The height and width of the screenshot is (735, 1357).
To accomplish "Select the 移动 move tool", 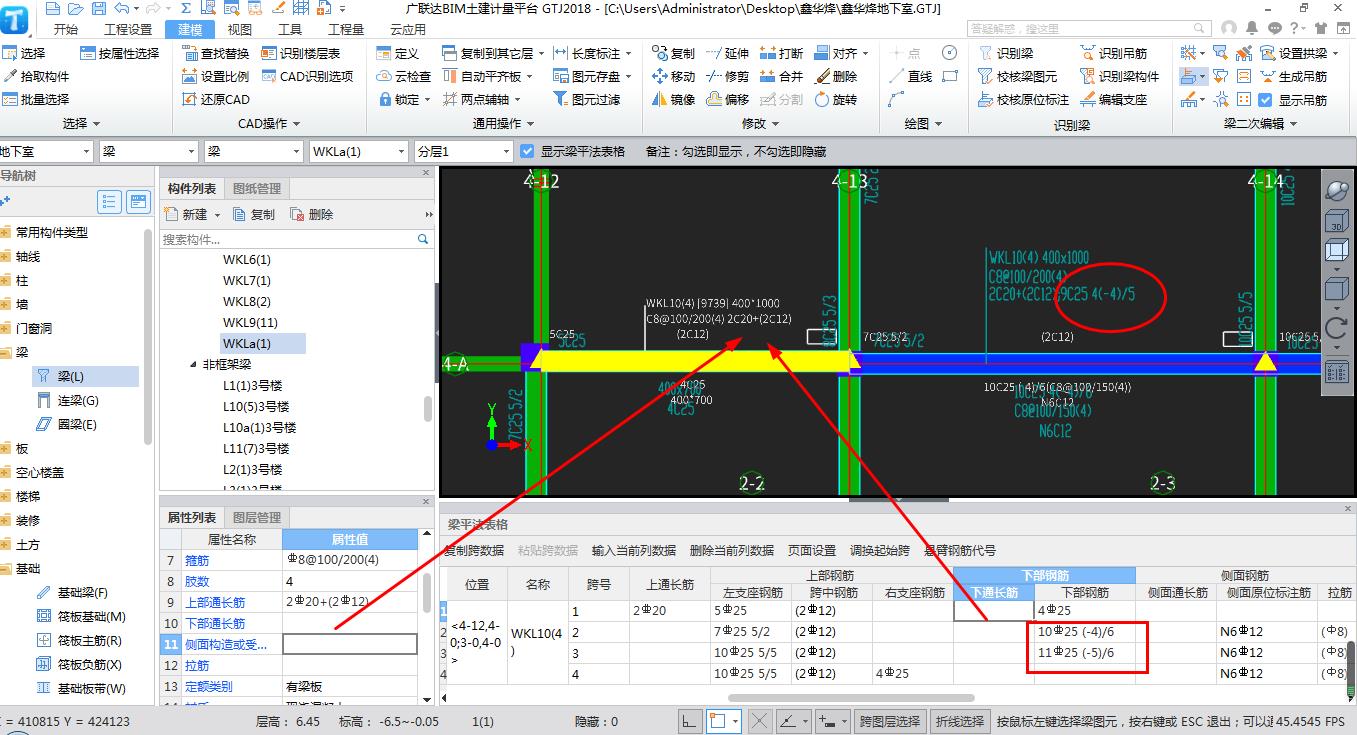I will [673, 76].
